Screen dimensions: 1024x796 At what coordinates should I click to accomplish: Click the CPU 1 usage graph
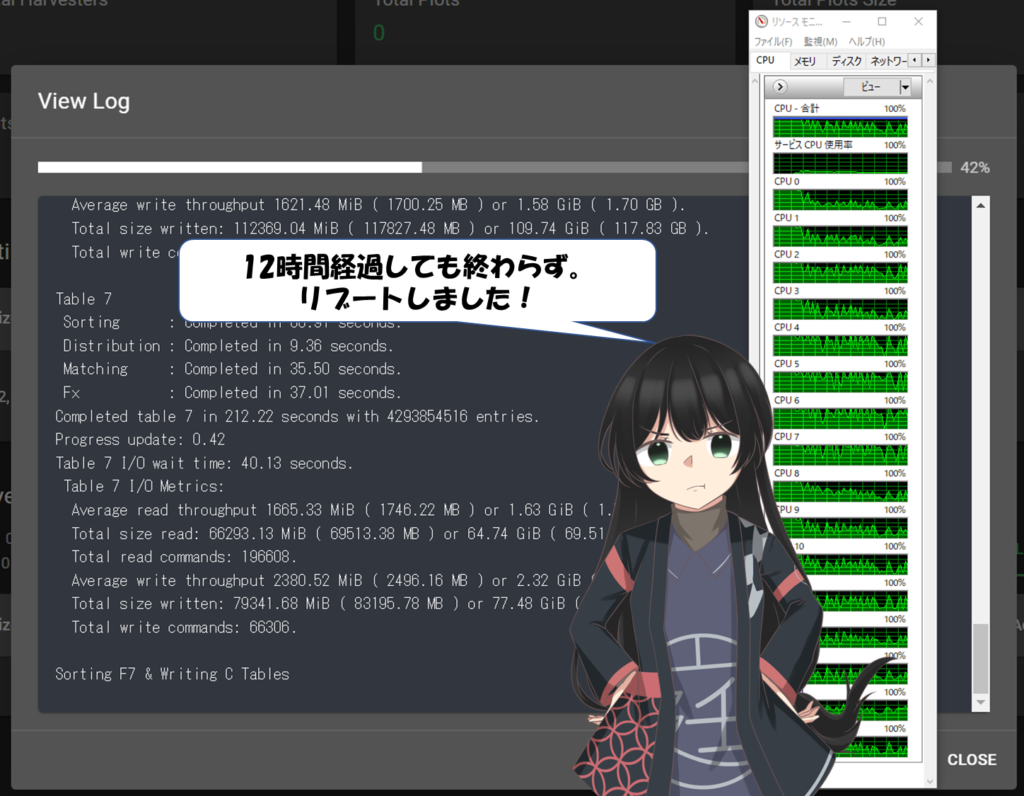click(x=840, y=236)
